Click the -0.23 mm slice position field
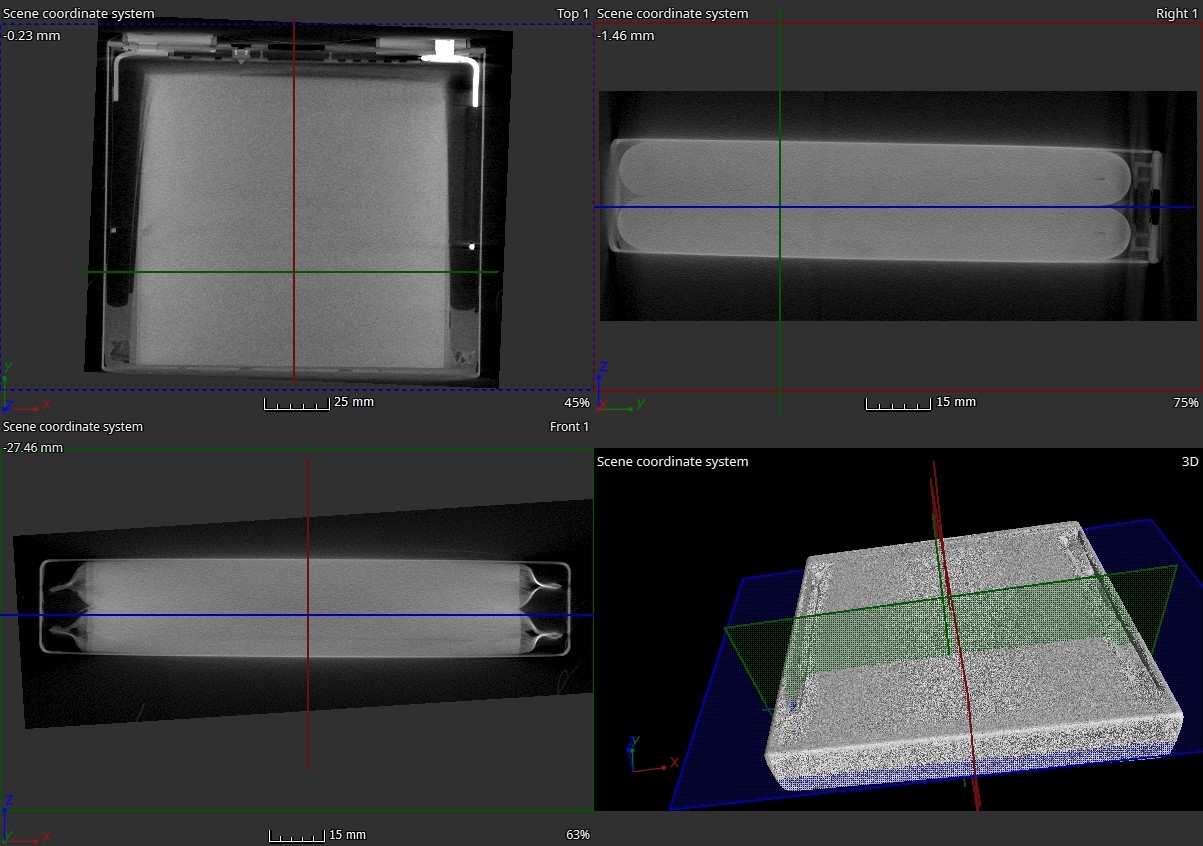The height and width of the screenshot is (846, 1203). (x=31, y=35)
